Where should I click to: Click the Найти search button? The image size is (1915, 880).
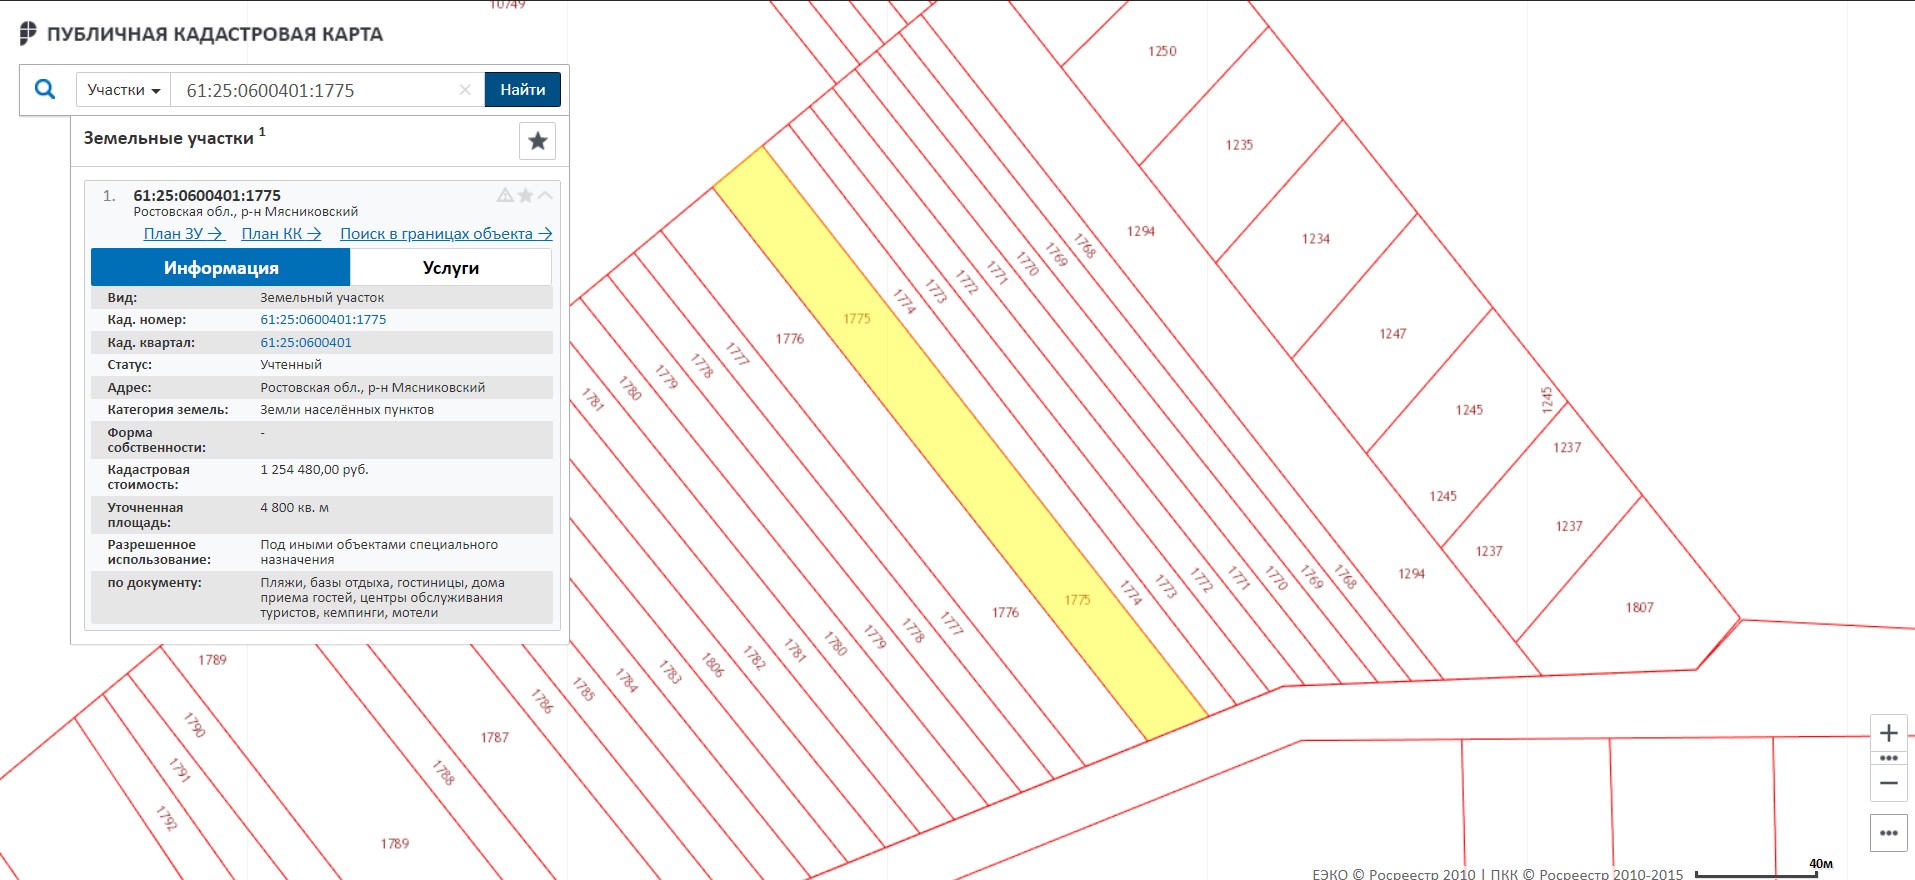tap(523, 90)
